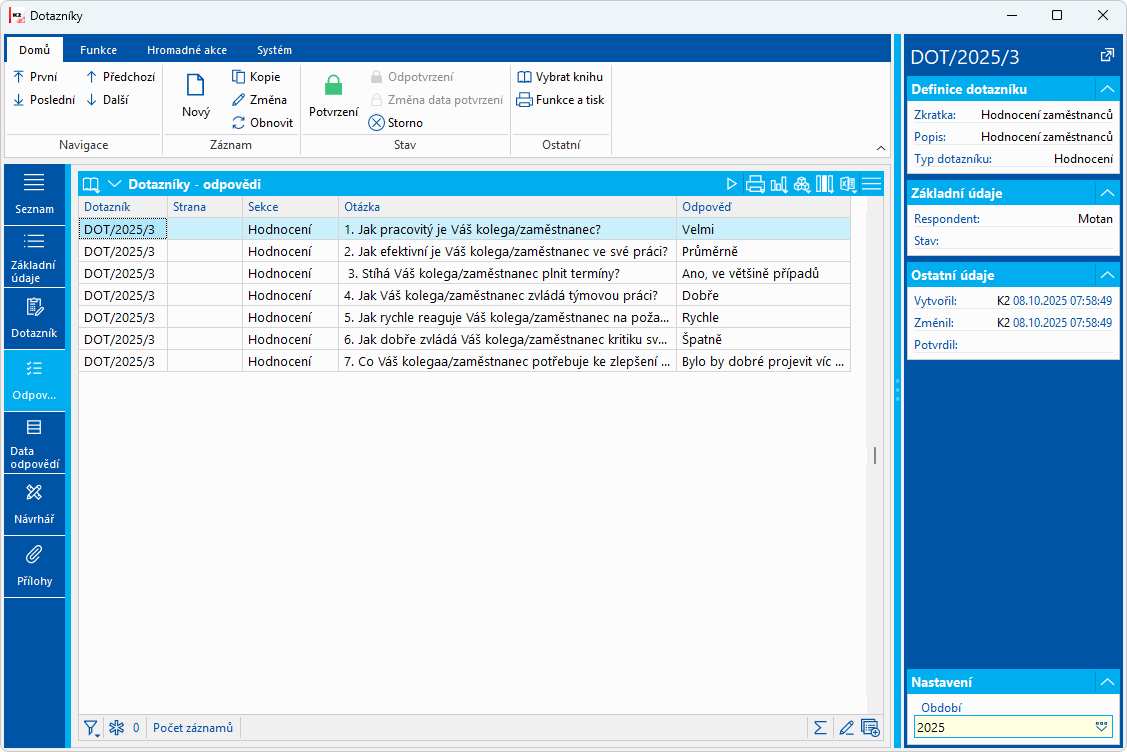Go to the První (first) record
Image resolution: width=1127 pixels, height=752 pixels.
[36, 77]
